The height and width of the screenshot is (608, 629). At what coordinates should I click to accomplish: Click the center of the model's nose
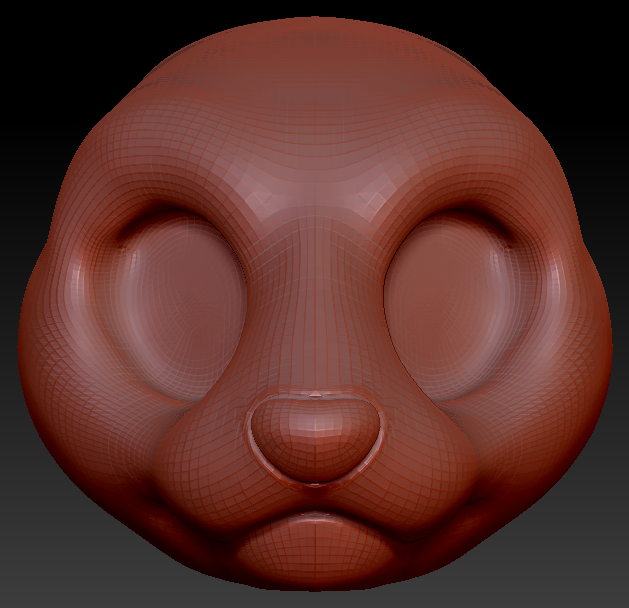click(x=315, y=437)
